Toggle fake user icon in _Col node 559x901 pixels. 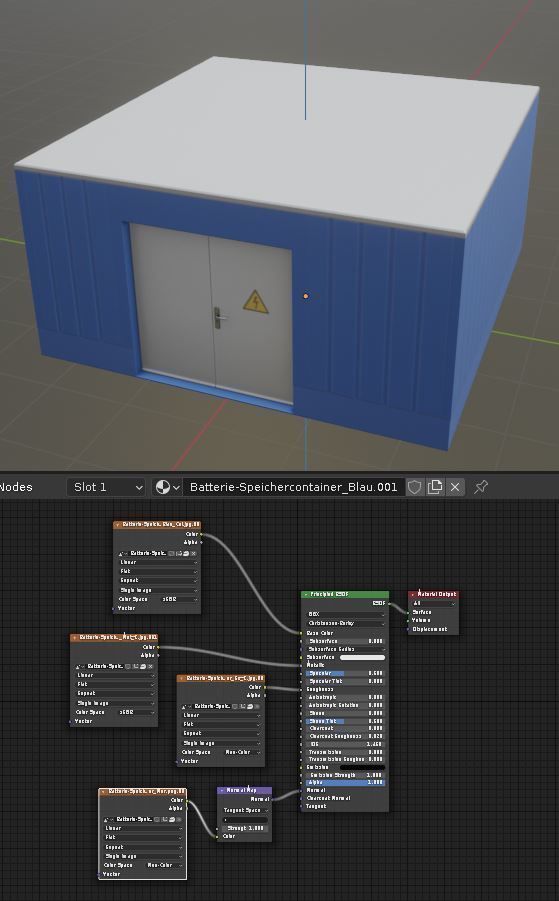coord(172,553)
